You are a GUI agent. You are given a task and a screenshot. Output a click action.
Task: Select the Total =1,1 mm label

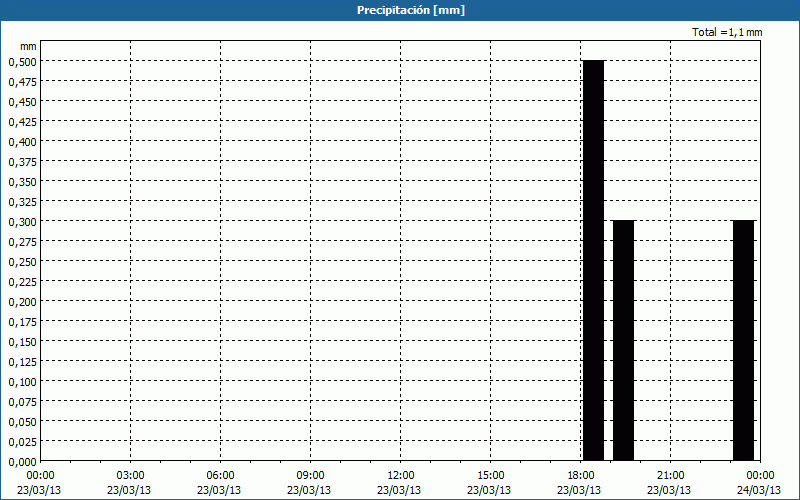pos(727,32)
